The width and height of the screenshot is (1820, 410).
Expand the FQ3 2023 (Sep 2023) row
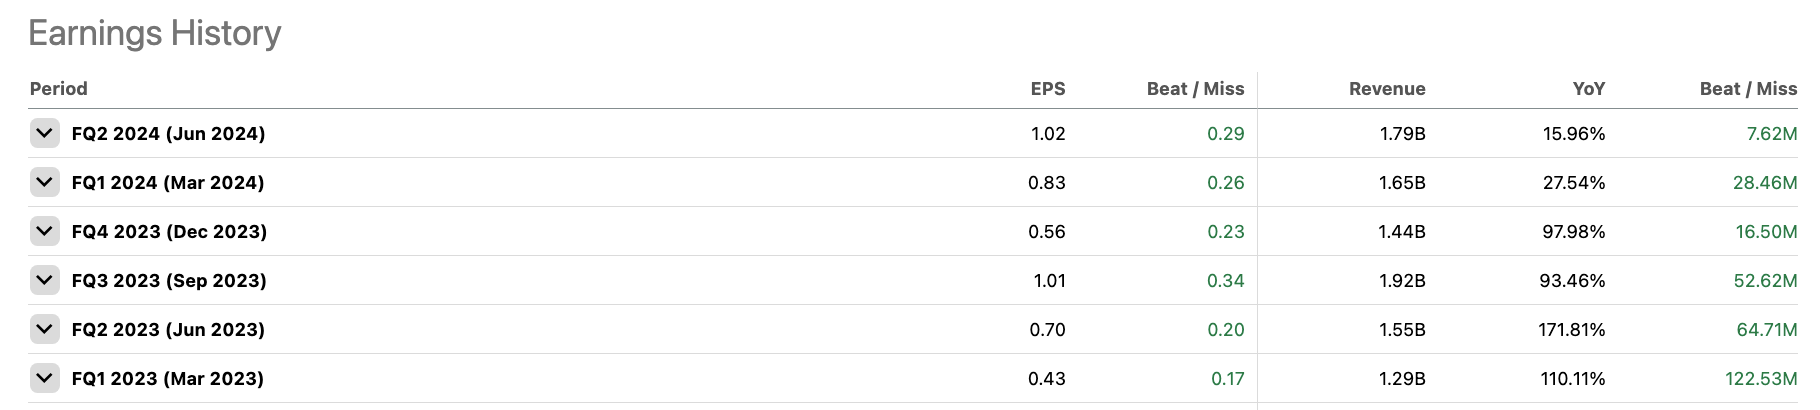coord(44,280)
